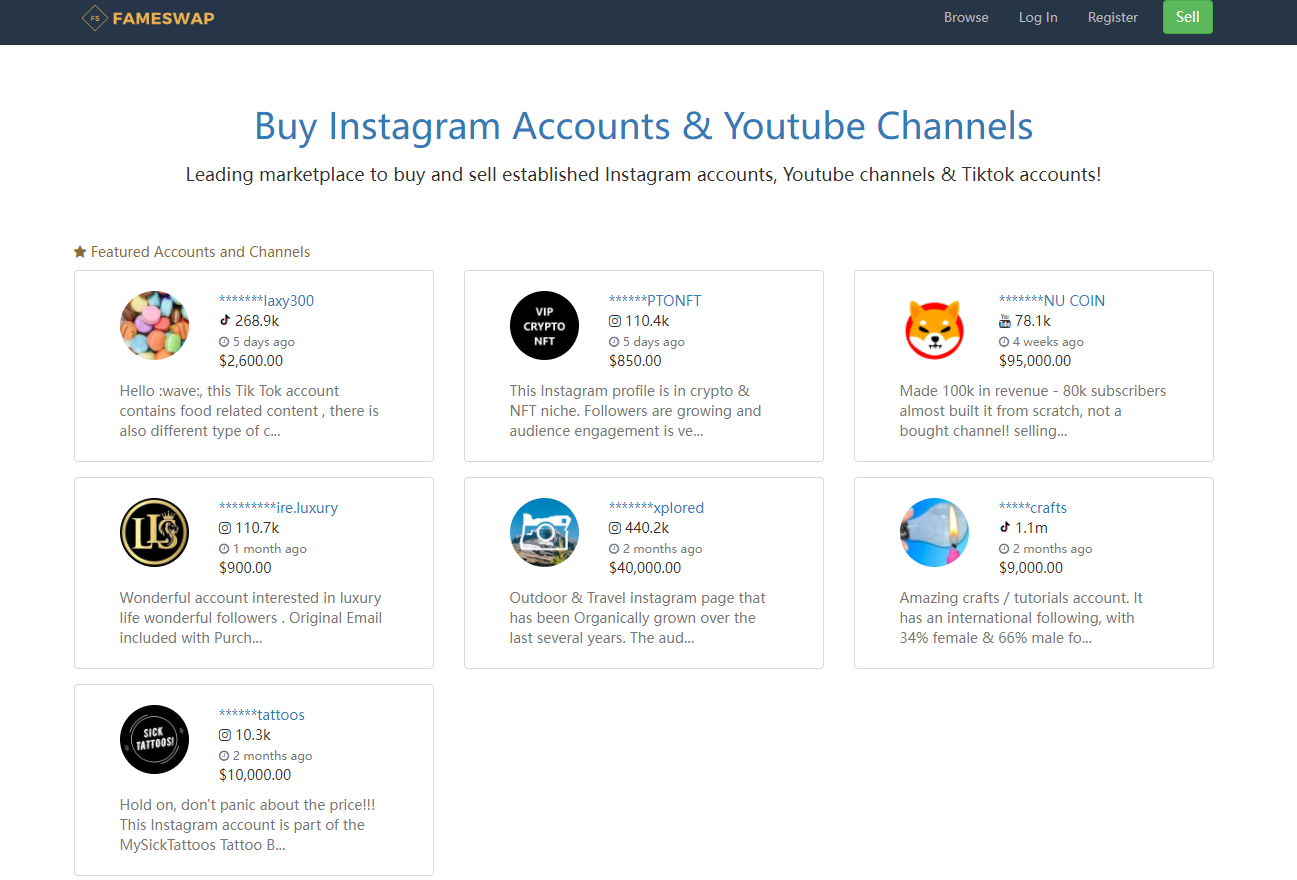Click the Amazing crafts tutorials description
Viewport: 1297px width, 880px height.
(1021, 618)
